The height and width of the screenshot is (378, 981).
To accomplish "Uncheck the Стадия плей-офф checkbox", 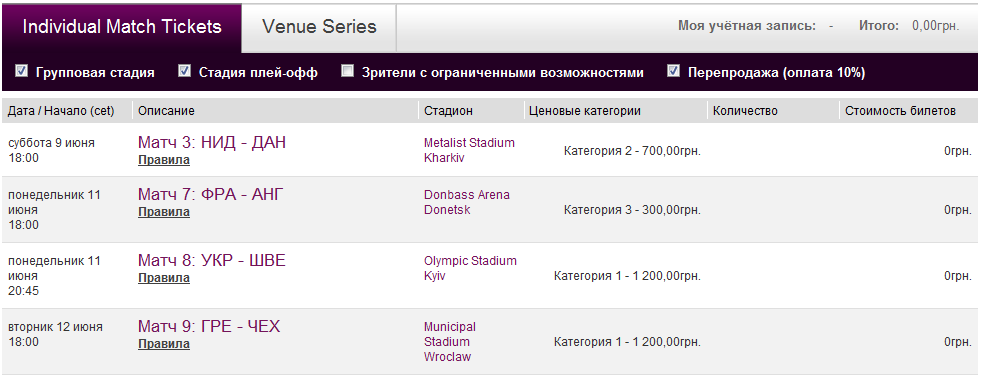I will click(185, 71).
